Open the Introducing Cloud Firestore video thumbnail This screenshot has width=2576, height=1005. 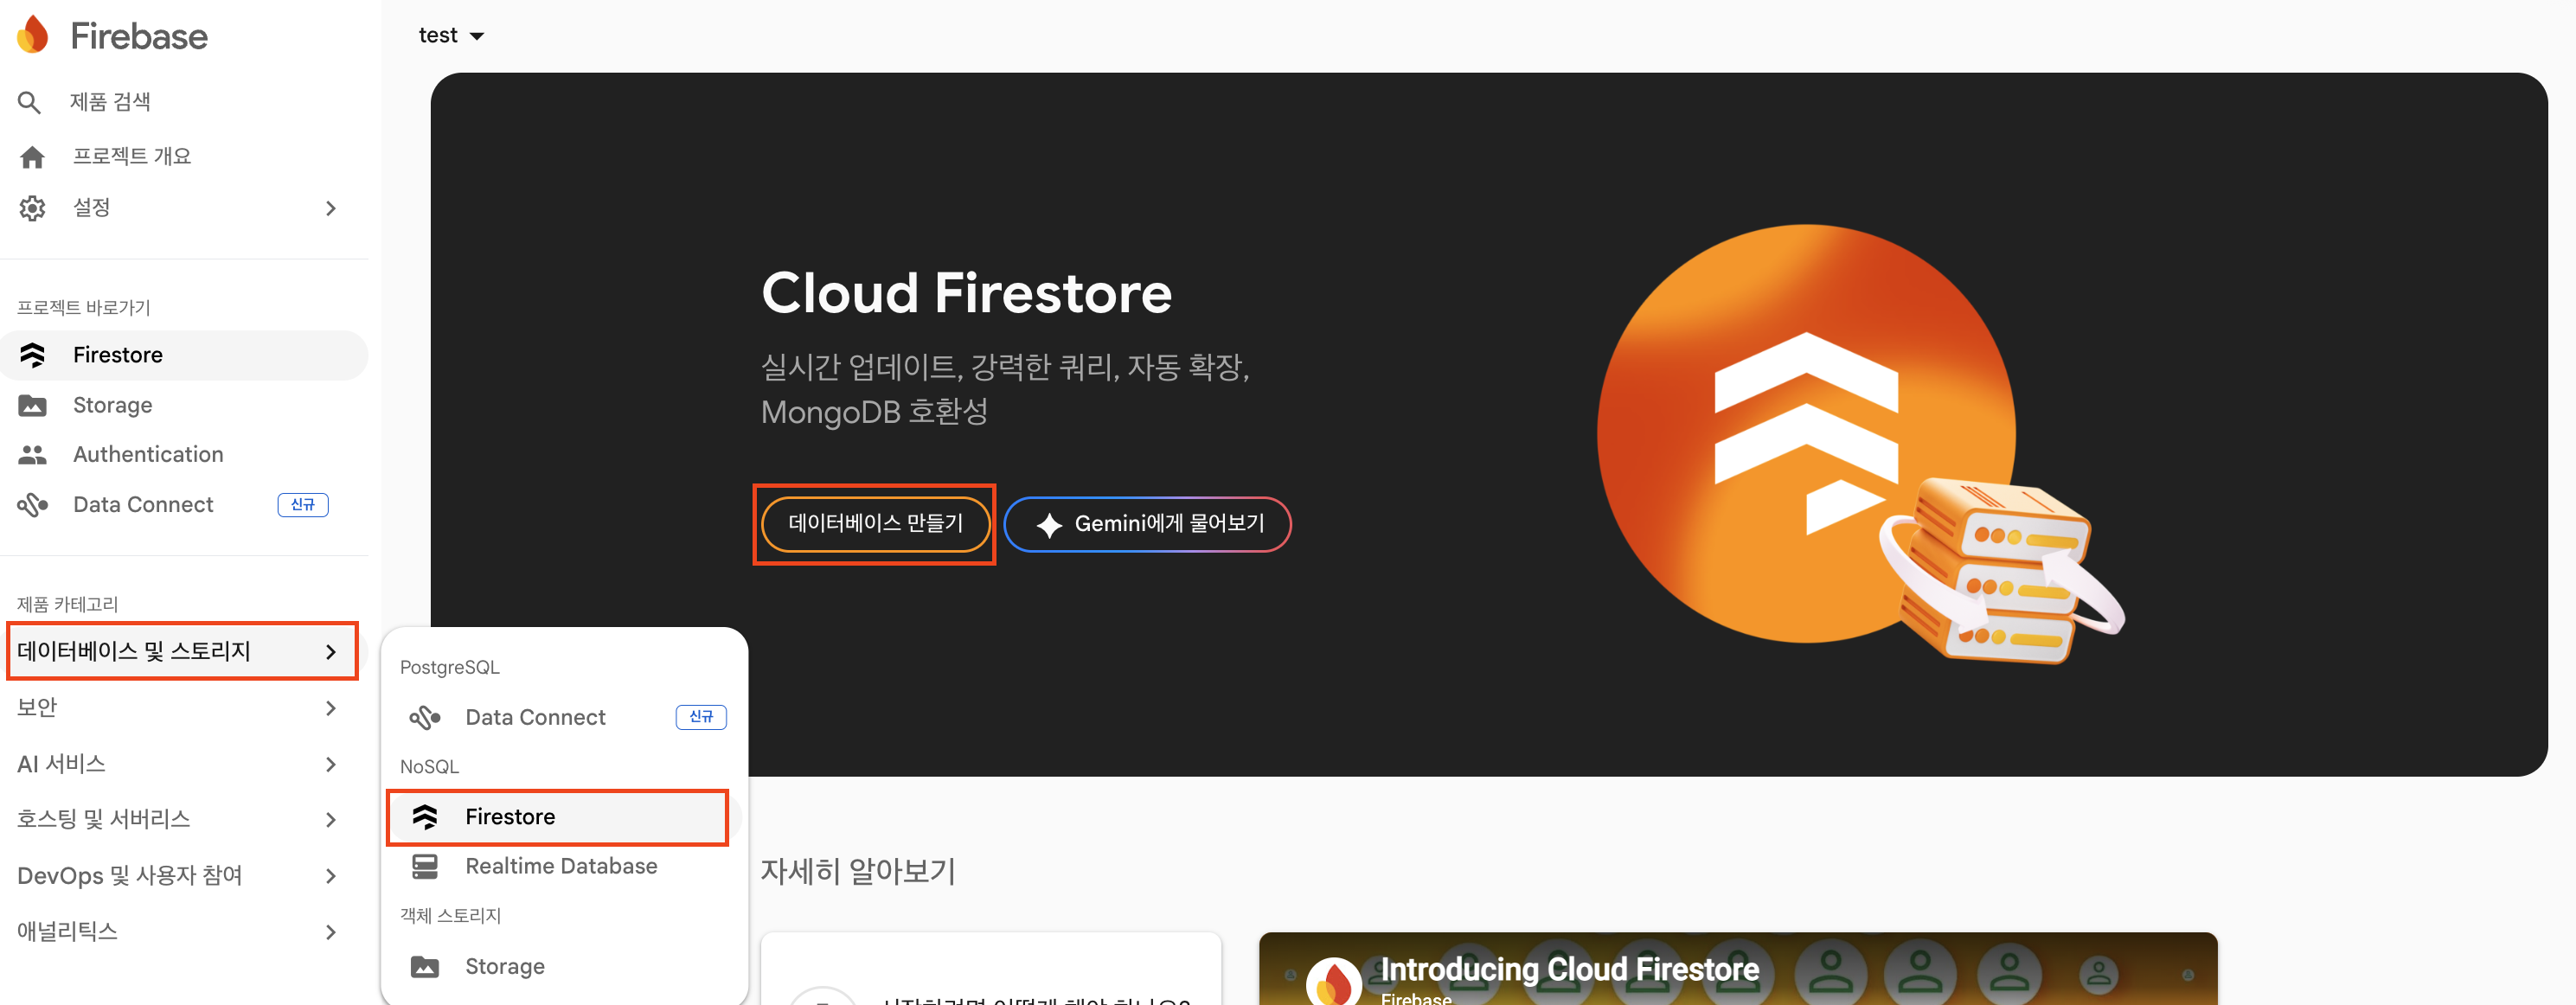coord(1738,968)
